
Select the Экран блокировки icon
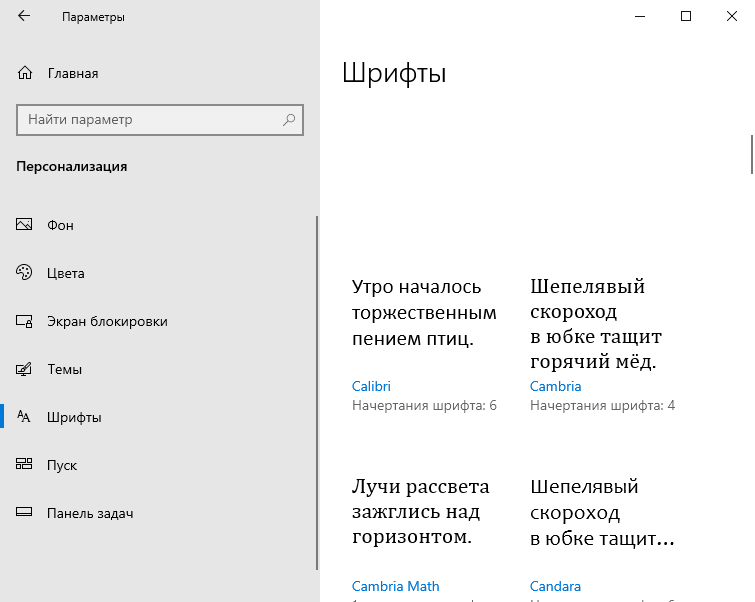click(x=24, y=321)
